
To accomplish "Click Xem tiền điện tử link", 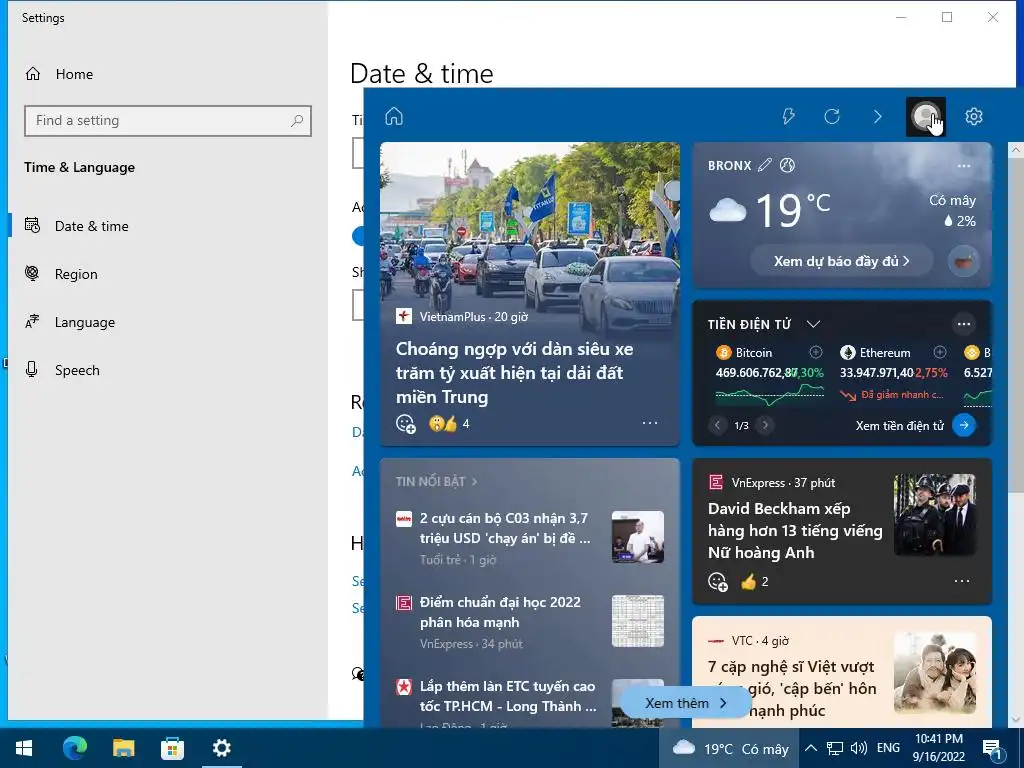I will 900,426.
